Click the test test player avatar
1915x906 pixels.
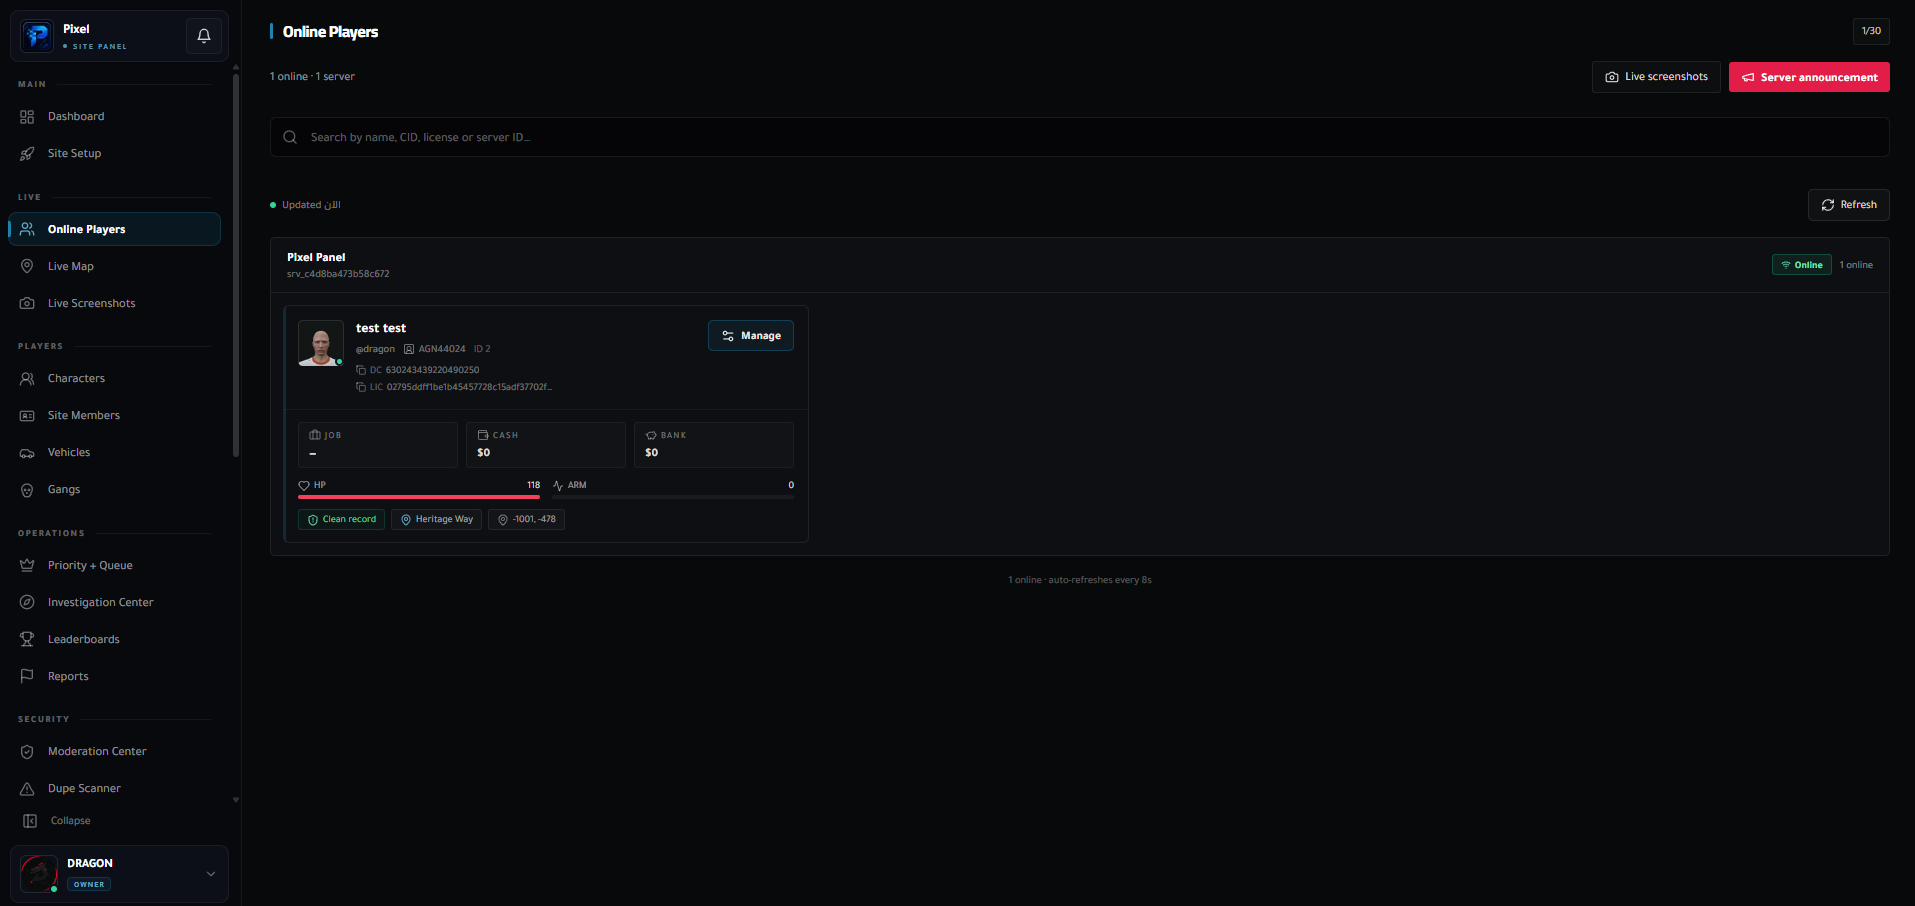tap(320, 343)
